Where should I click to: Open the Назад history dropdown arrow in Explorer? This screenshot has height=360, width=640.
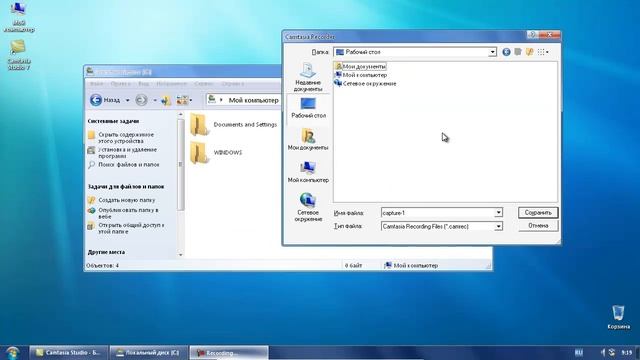tap(127, 100)
